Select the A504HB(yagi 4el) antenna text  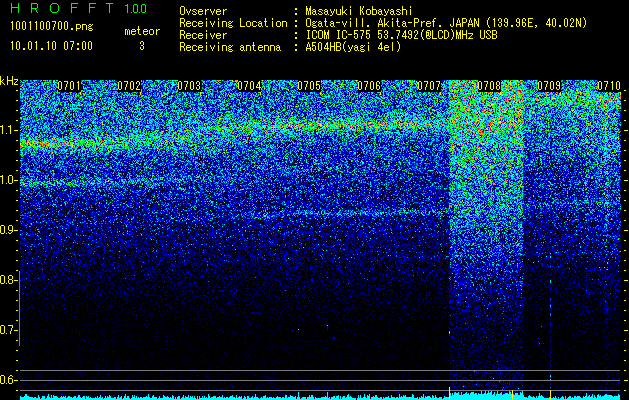353,47
